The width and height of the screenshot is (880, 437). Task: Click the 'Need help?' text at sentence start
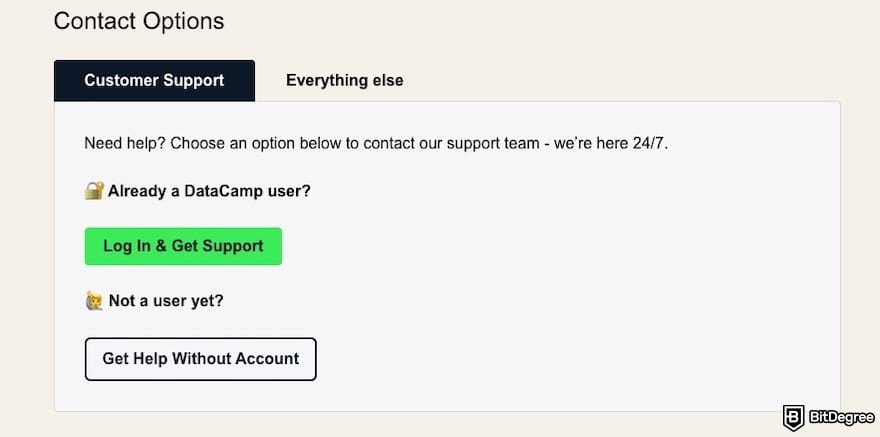[x=125, y=144]
